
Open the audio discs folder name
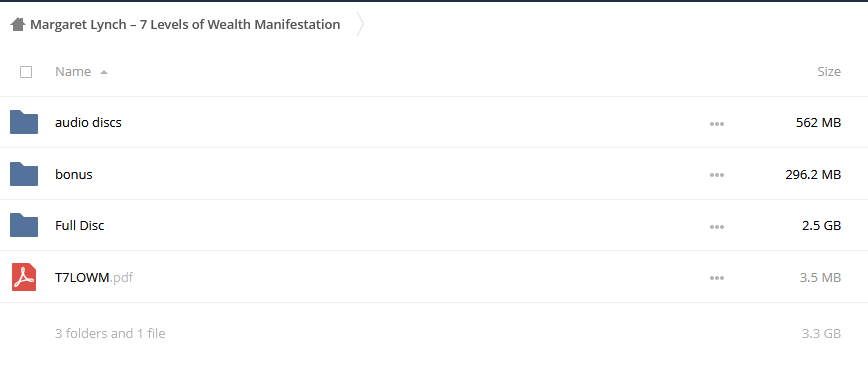point(88,122)
